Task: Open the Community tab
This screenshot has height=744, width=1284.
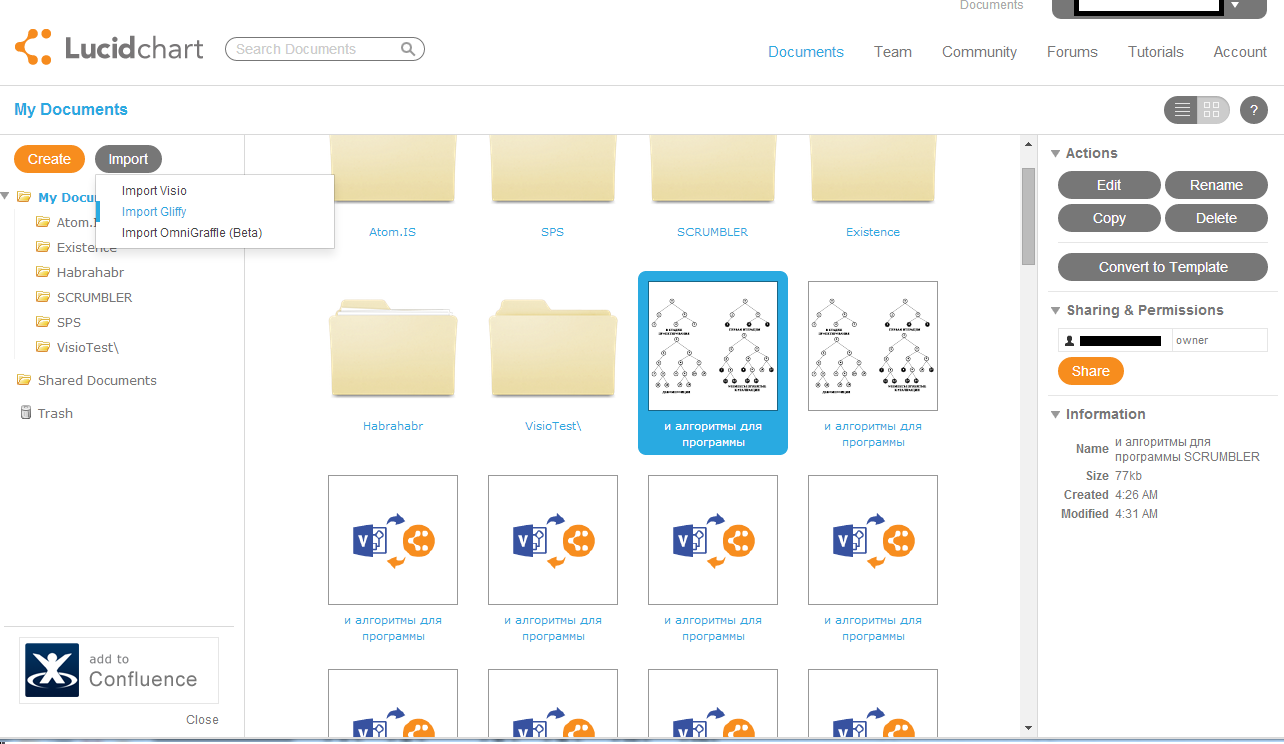Action: pyautogui.click(x=979, y=52)
